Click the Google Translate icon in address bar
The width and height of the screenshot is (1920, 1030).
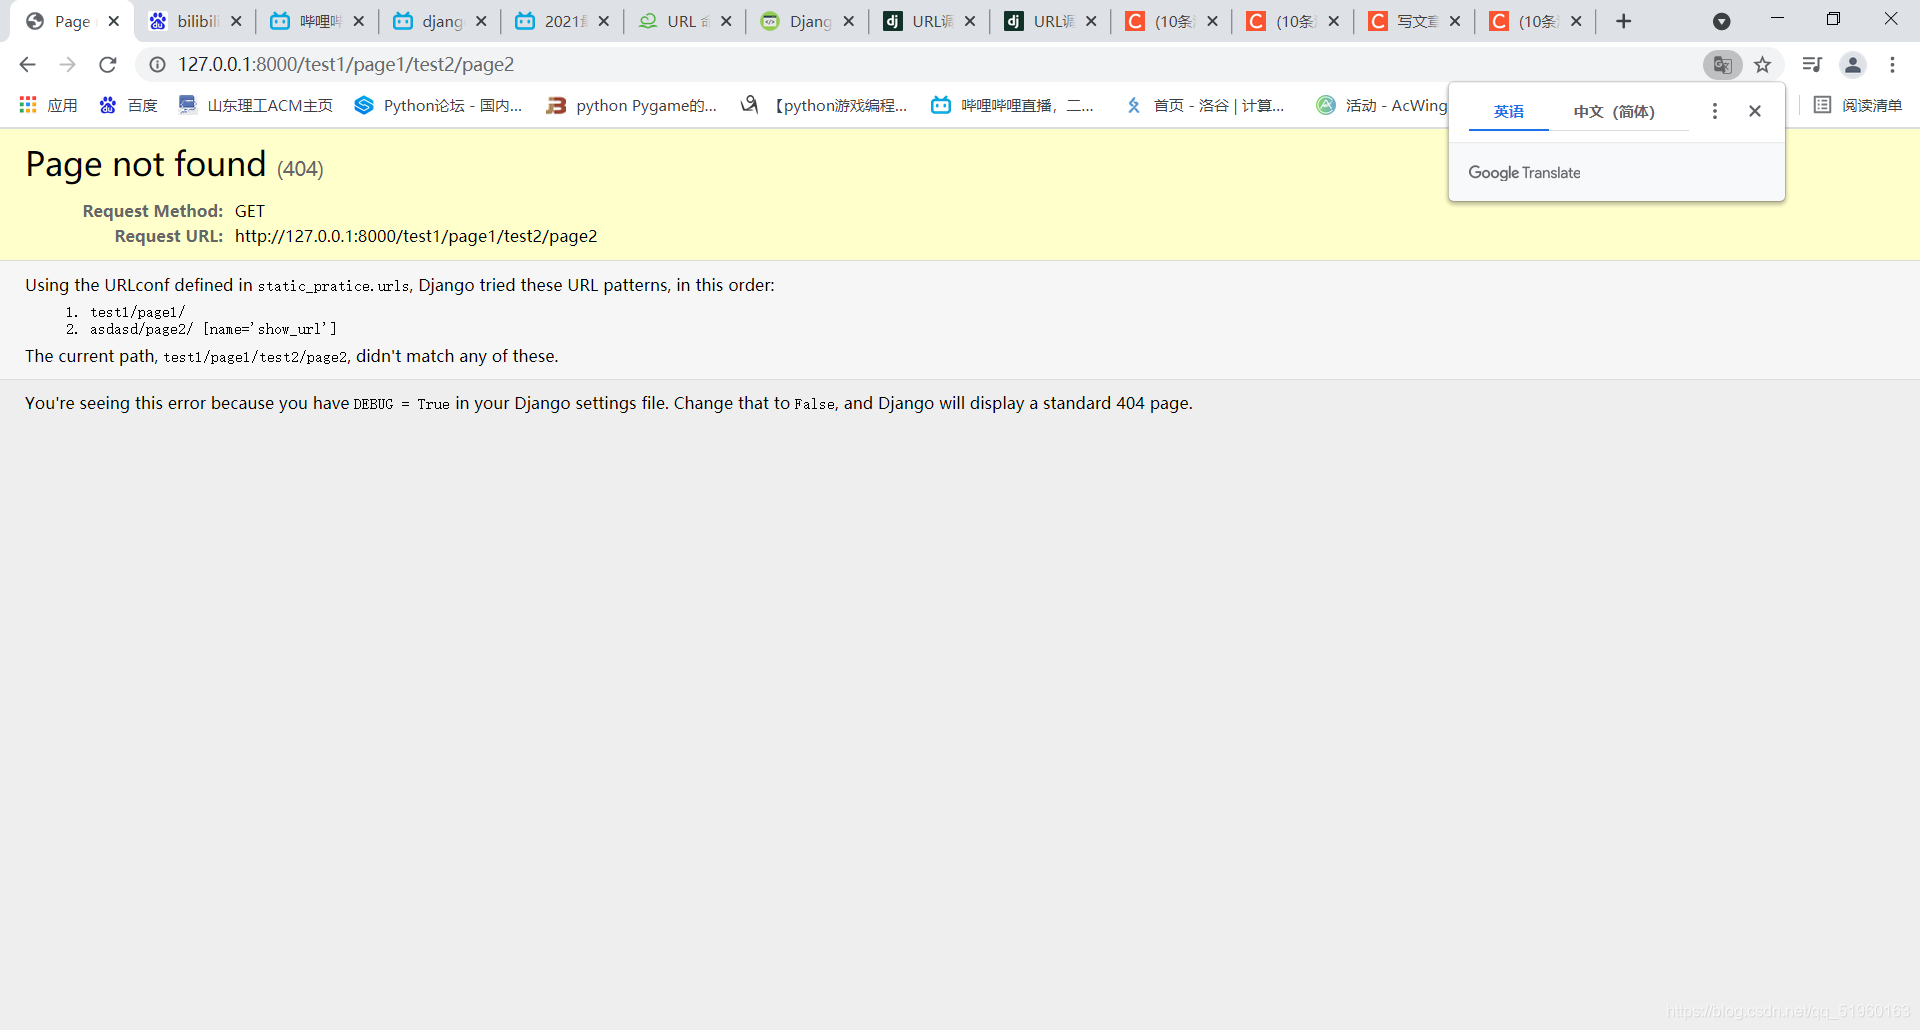(1722, 65)
